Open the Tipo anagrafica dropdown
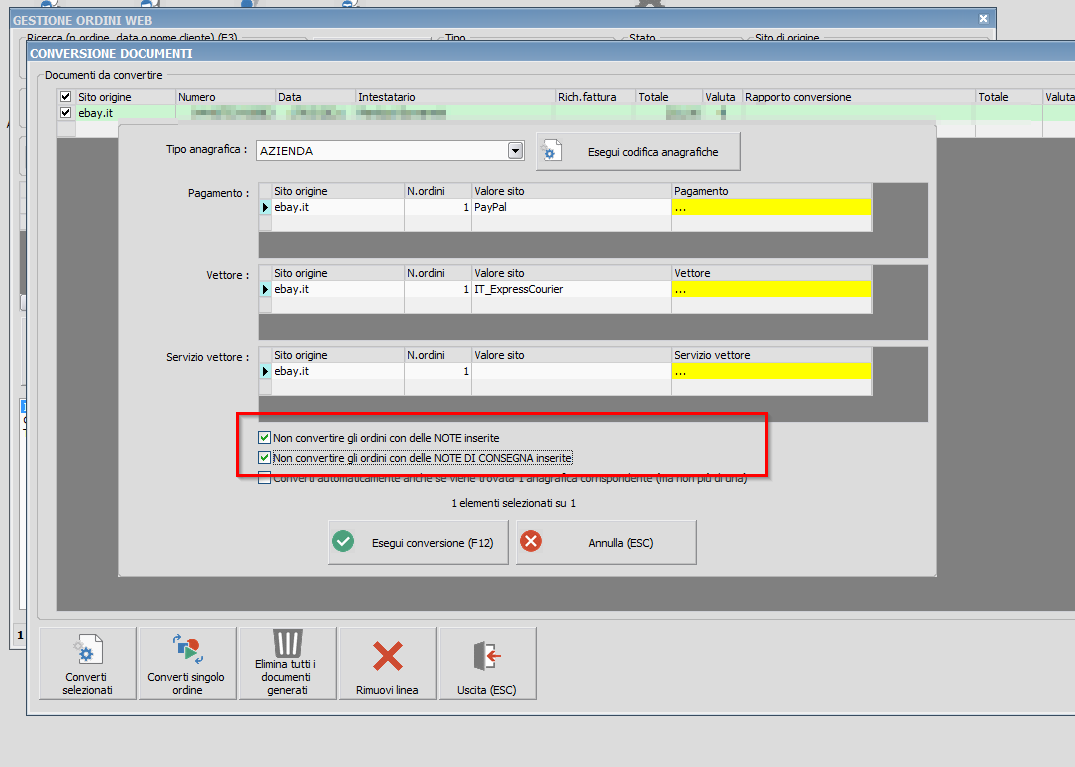This screenshot has width=1075, height=767. point(516,151)
